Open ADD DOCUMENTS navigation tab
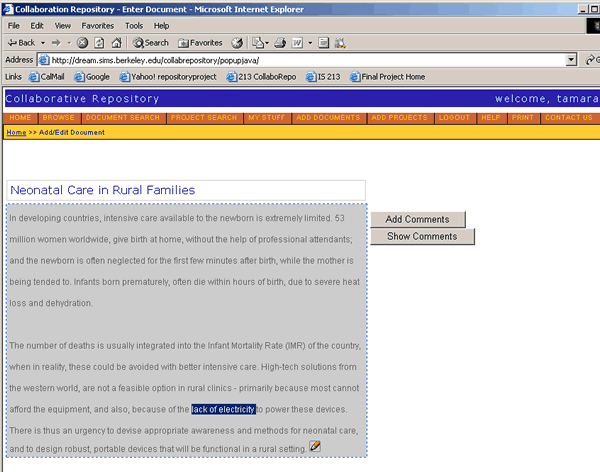 (328, 118)
